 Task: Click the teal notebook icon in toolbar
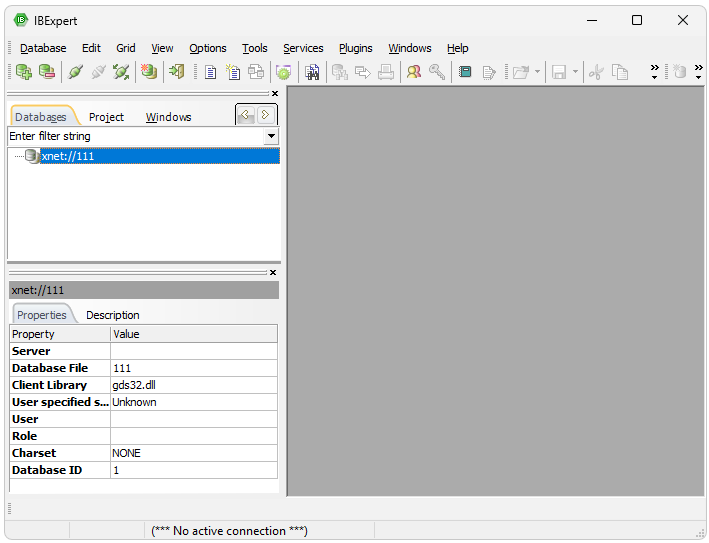point(465,72)
